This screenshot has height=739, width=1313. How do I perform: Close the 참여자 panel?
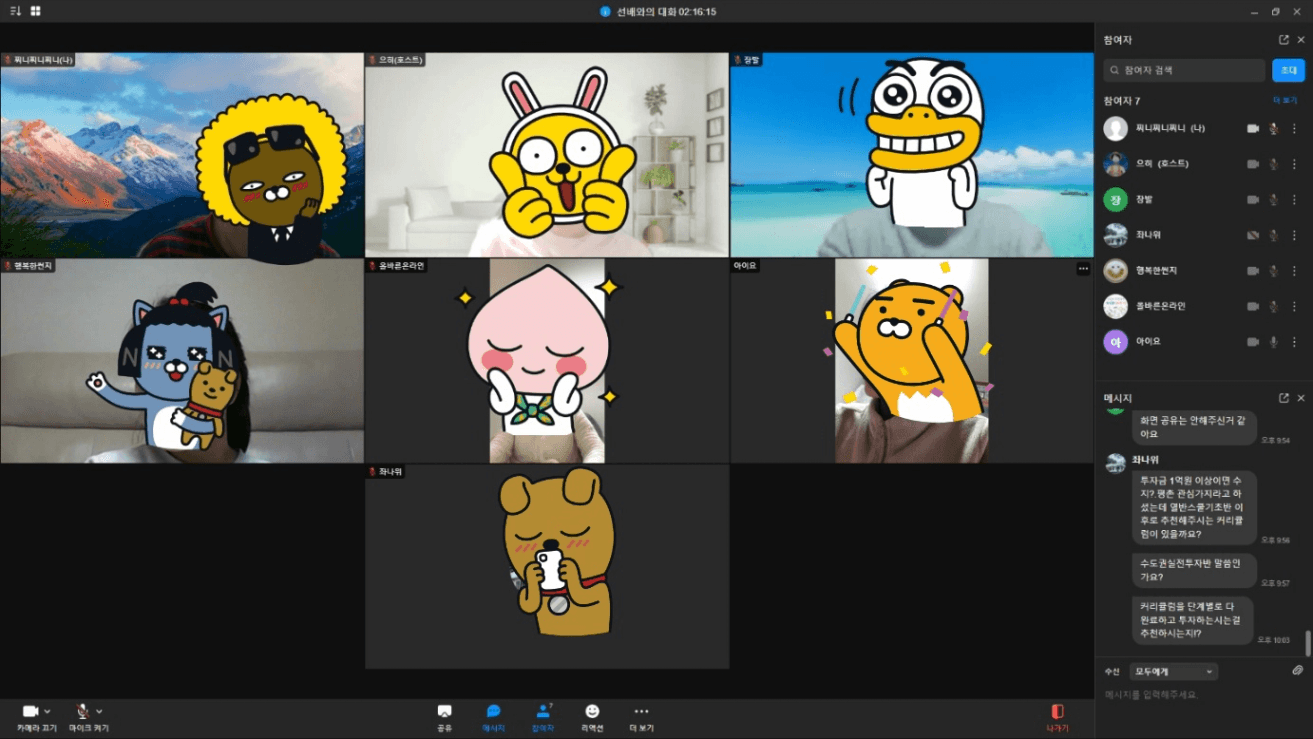[1301, 40]
